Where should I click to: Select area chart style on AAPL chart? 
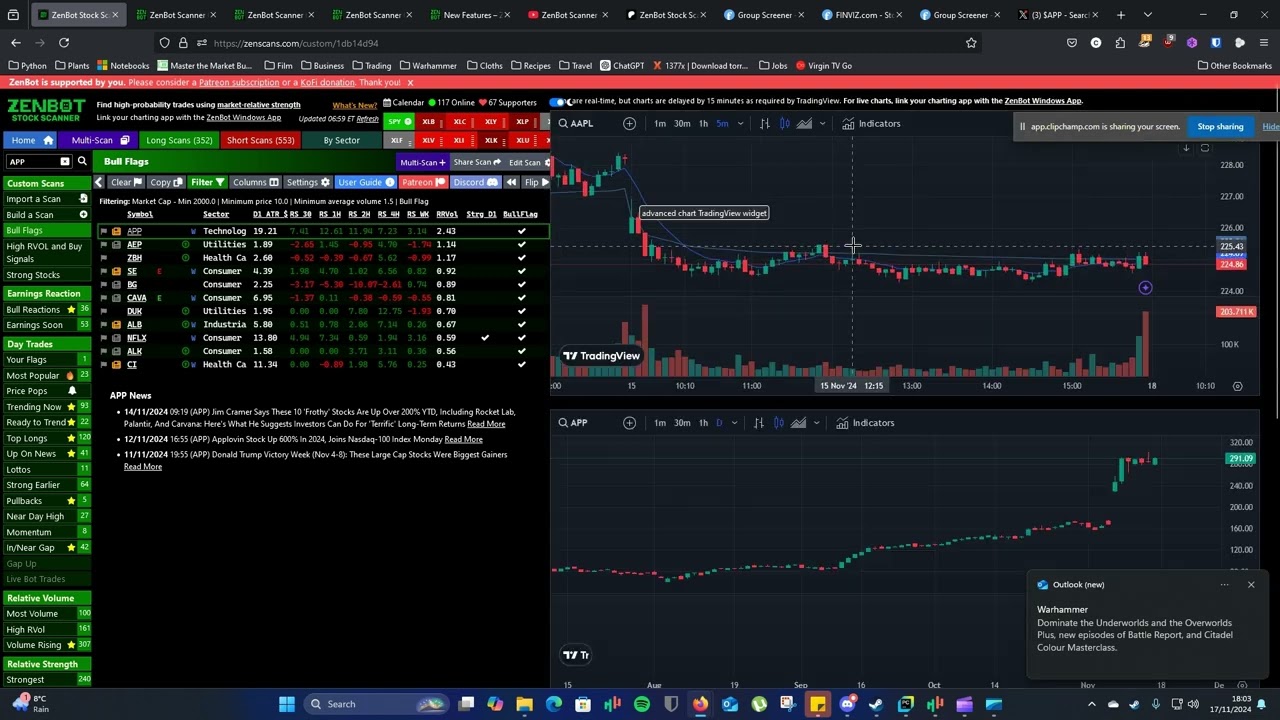[805, 124]
